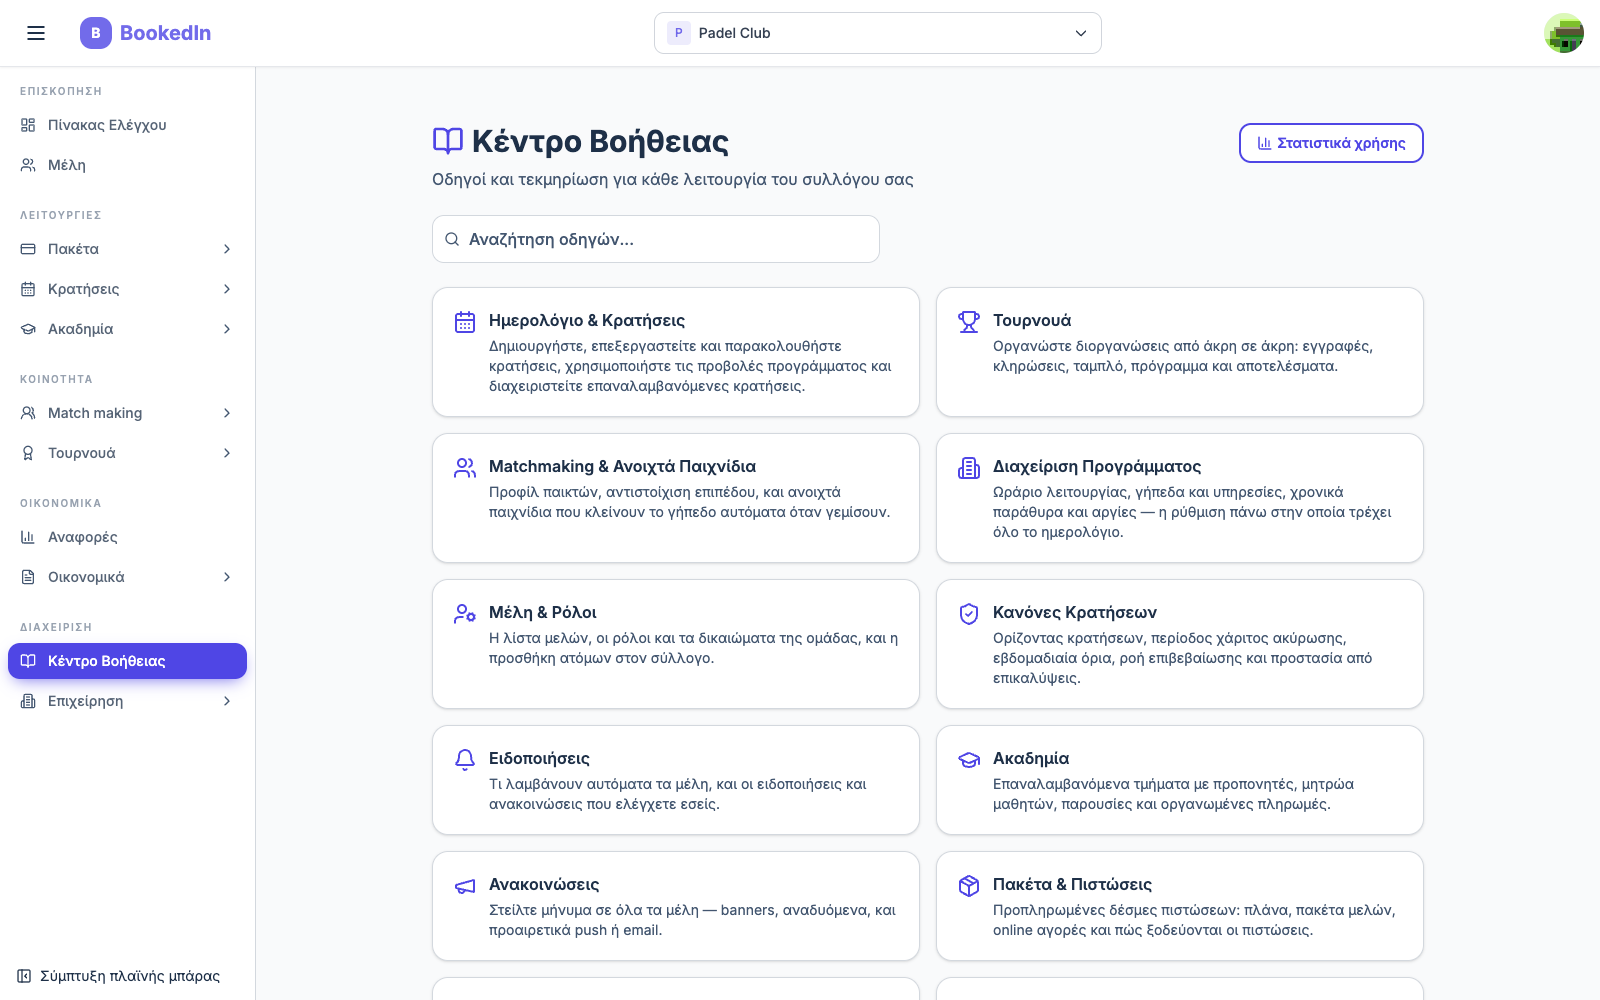Click the sidebar collapse icon at bottom
Viewport: 1600px width, 1000px height.
click(24, 976)
